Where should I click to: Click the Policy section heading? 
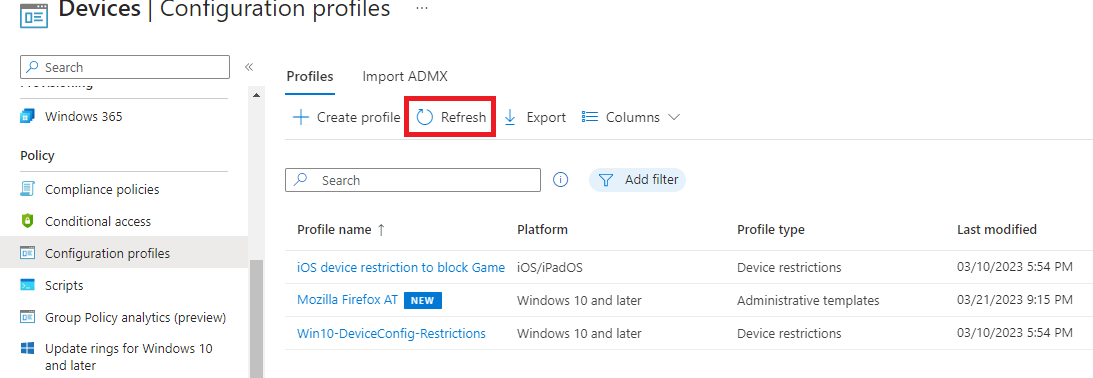(x=38, y=156)
